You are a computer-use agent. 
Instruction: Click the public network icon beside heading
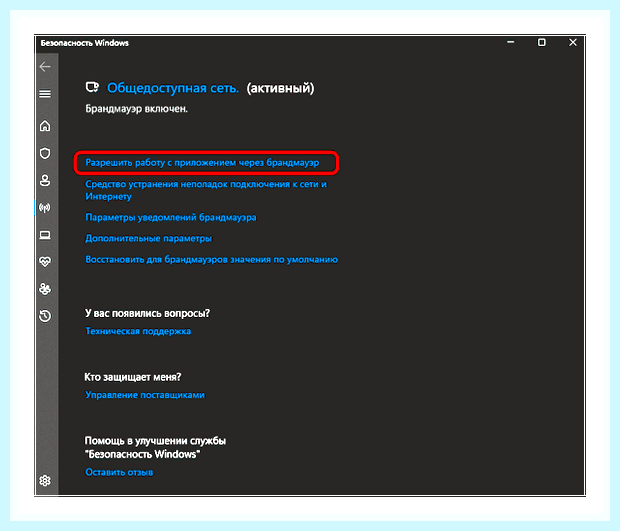pos(93,87)
